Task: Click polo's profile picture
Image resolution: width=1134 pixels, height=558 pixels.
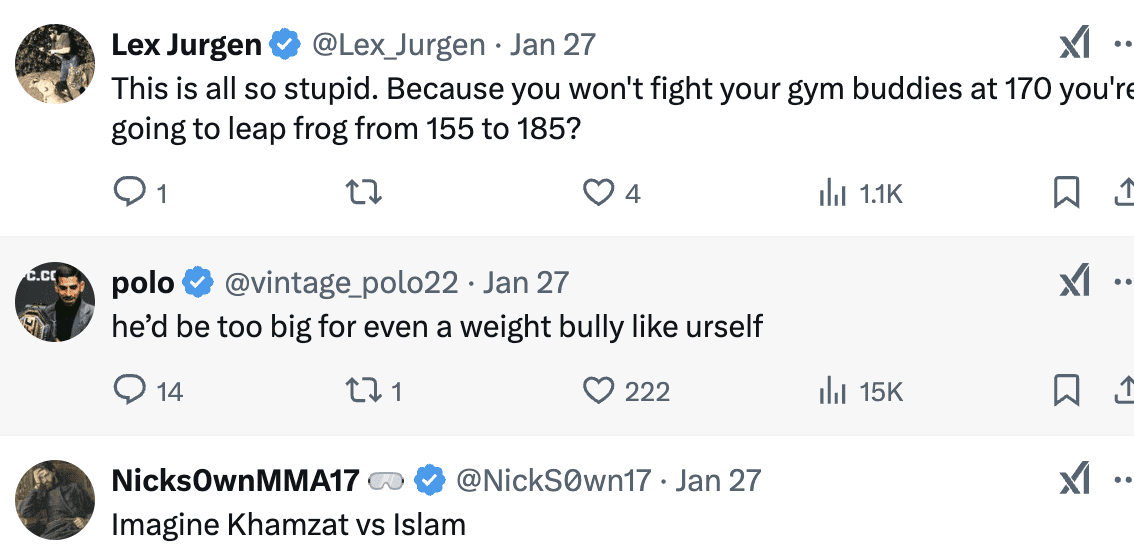Action: [x=55, y=303]
